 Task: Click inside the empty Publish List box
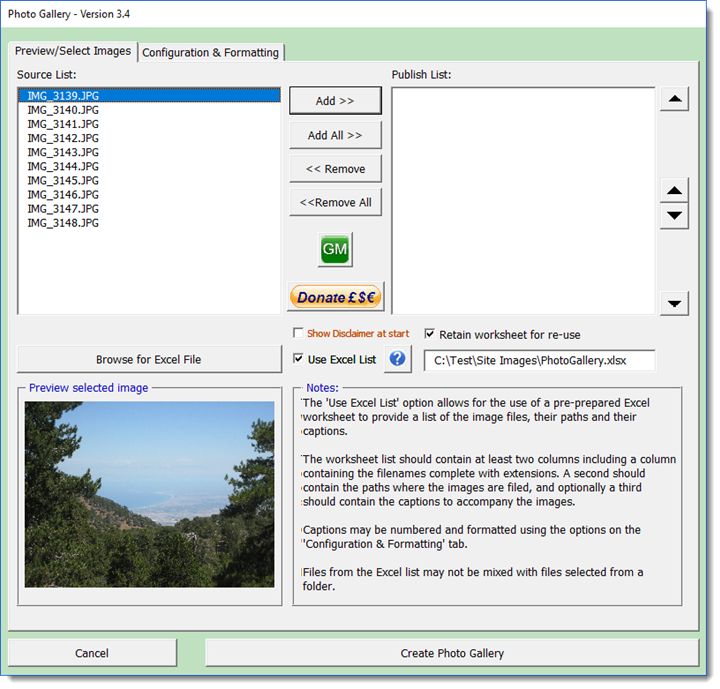click(523, 201)
